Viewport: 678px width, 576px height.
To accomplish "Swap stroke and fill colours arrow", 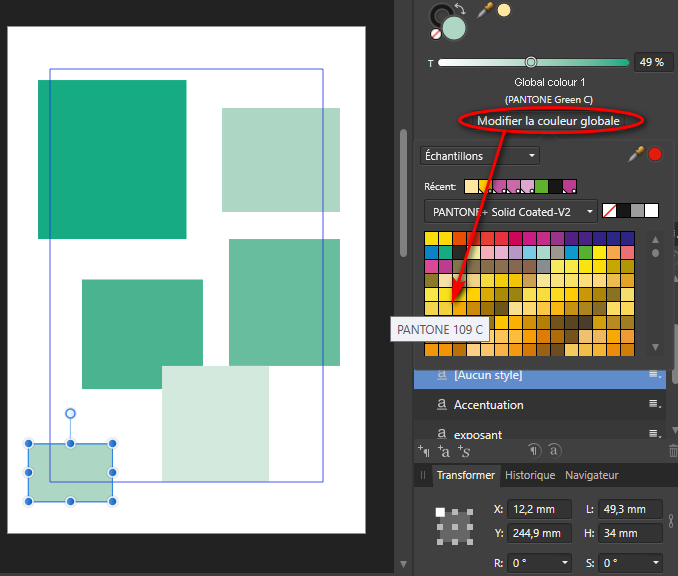I will click(461, 8).
